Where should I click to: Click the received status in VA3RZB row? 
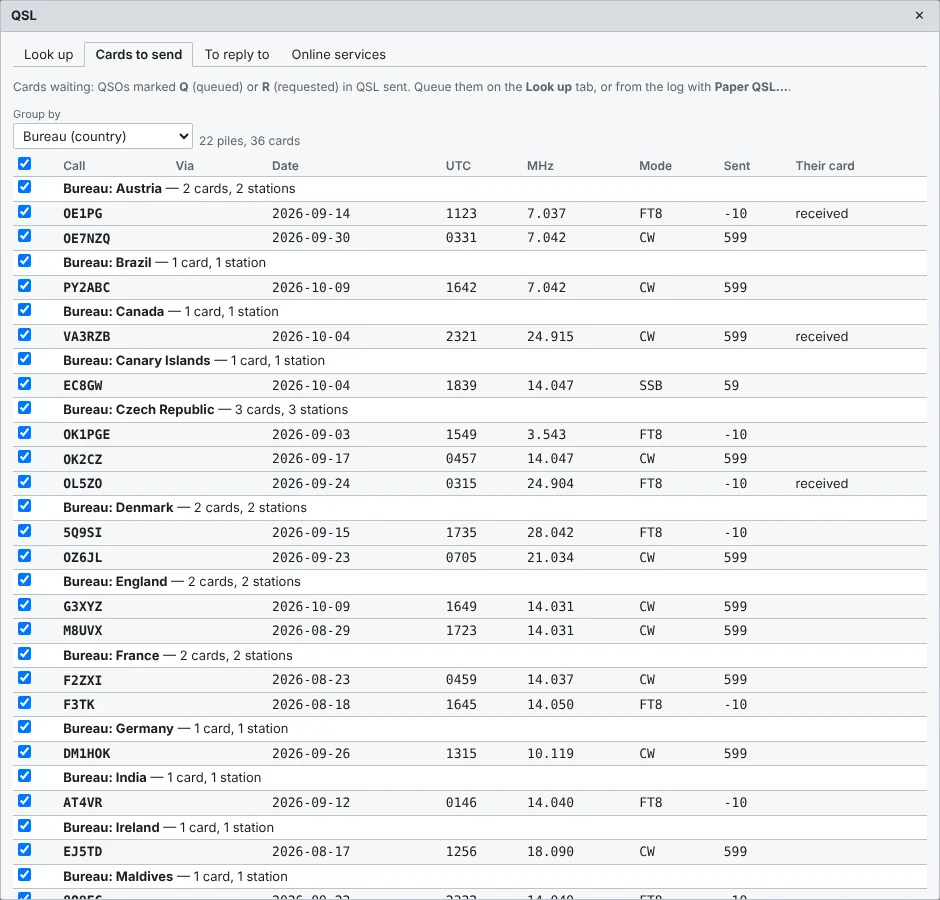click(821, 336)
